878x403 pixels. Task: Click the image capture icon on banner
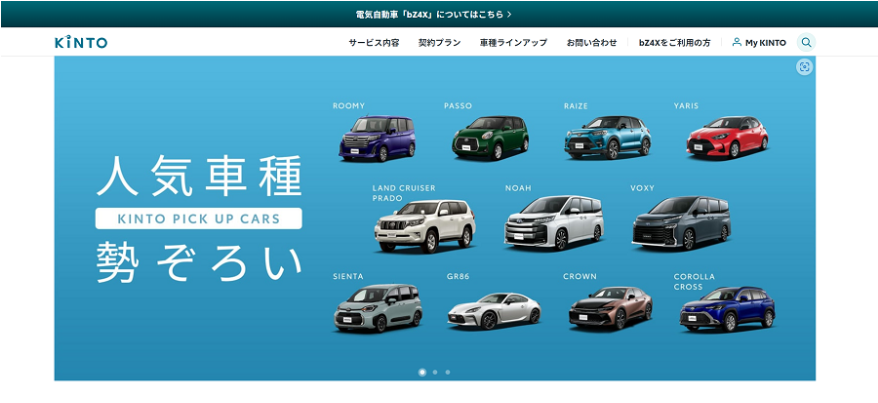(804, 67)
